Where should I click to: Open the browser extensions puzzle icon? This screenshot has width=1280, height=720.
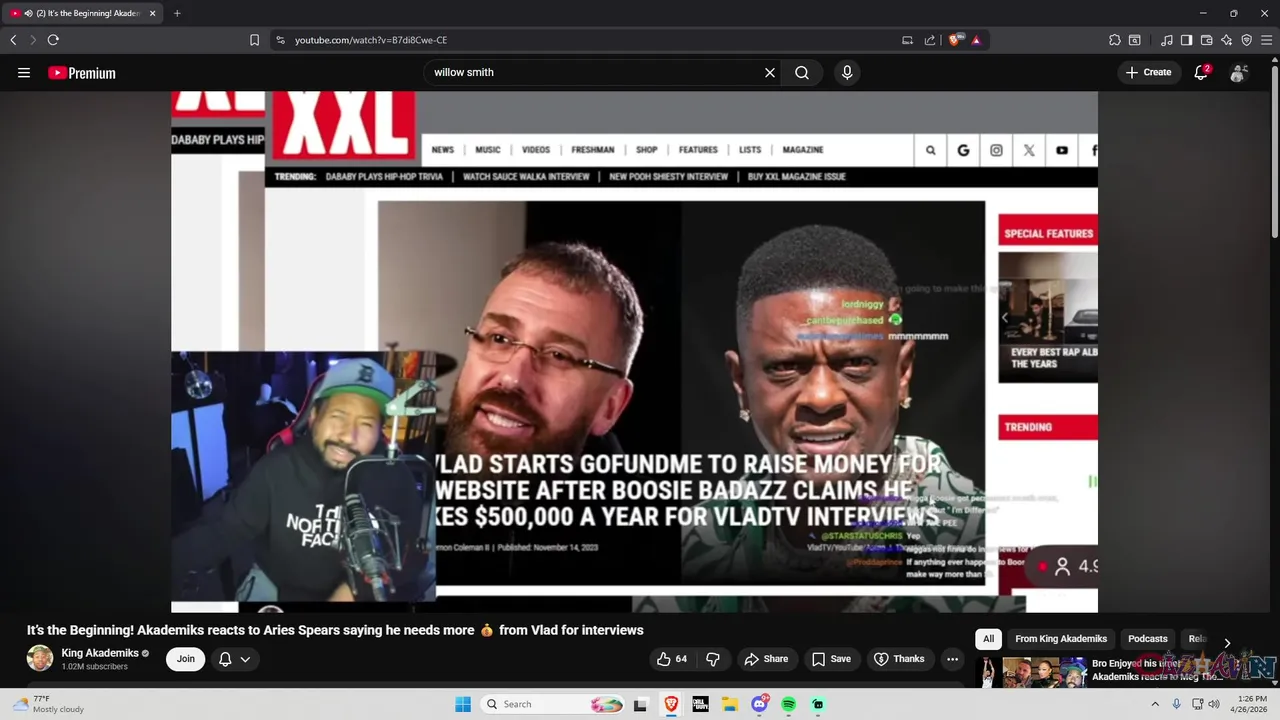click(1114, 40)
